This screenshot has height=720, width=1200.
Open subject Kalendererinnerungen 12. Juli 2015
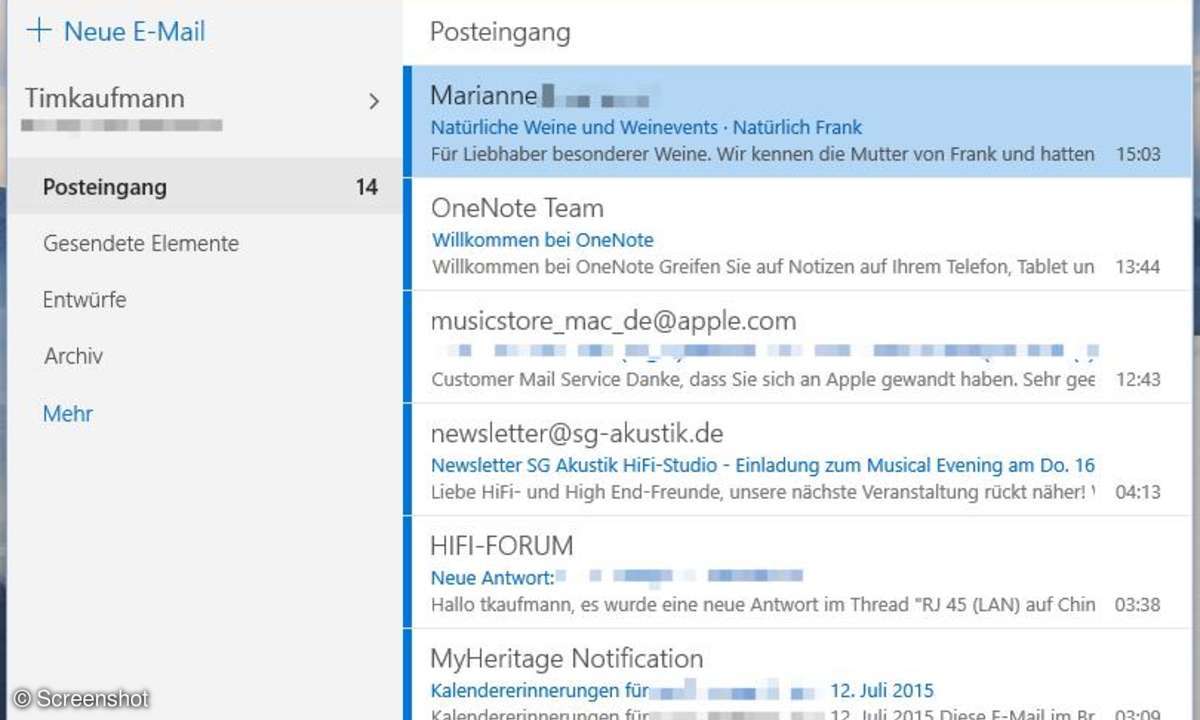(x=682, y=690)
